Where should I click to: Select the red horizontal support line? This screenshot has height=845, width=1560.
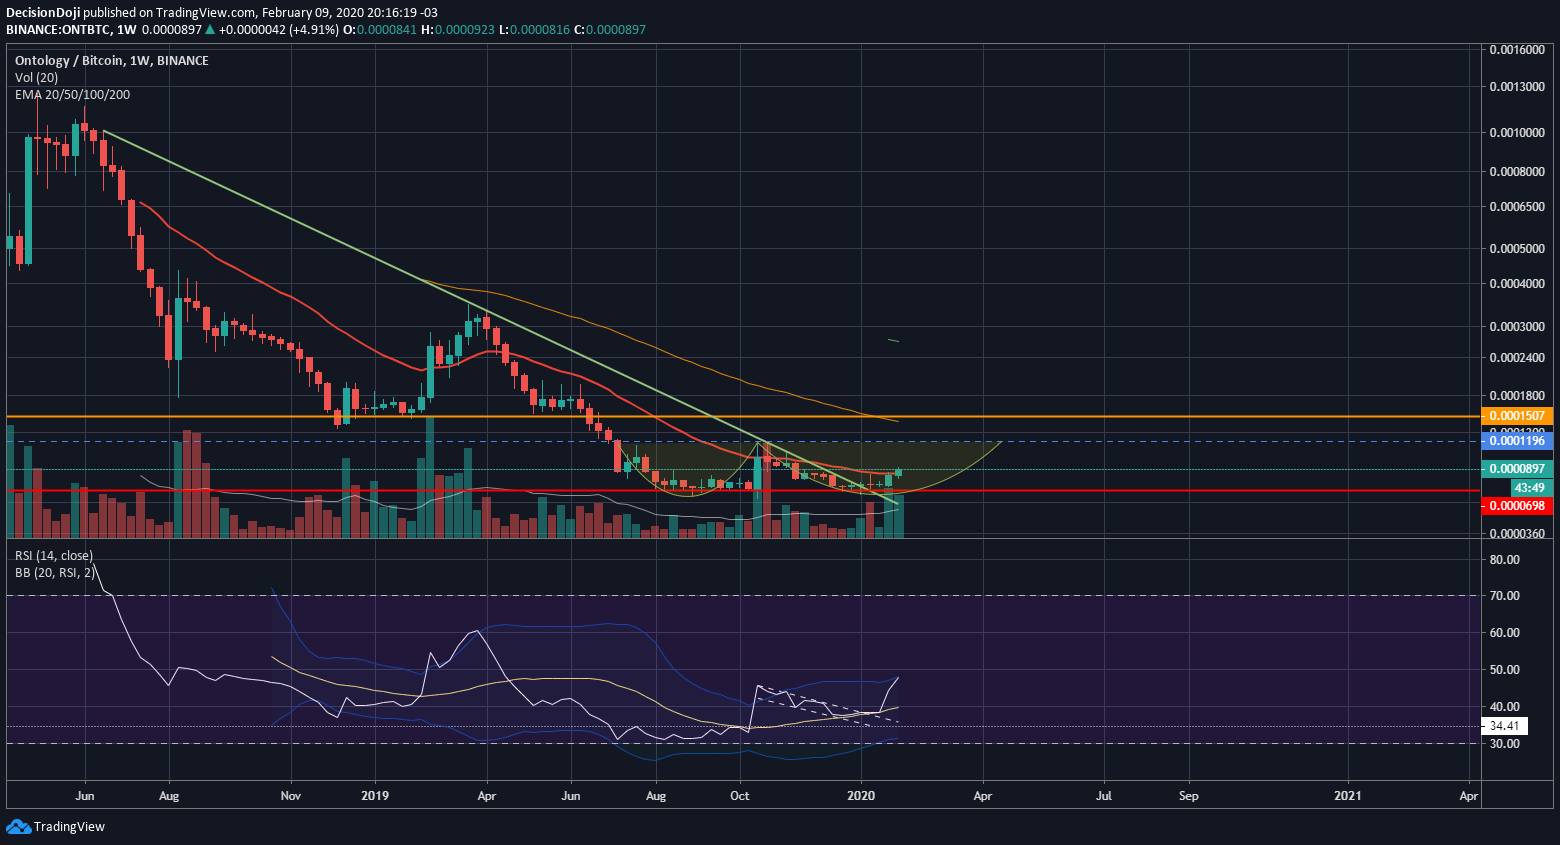(743, 491)
